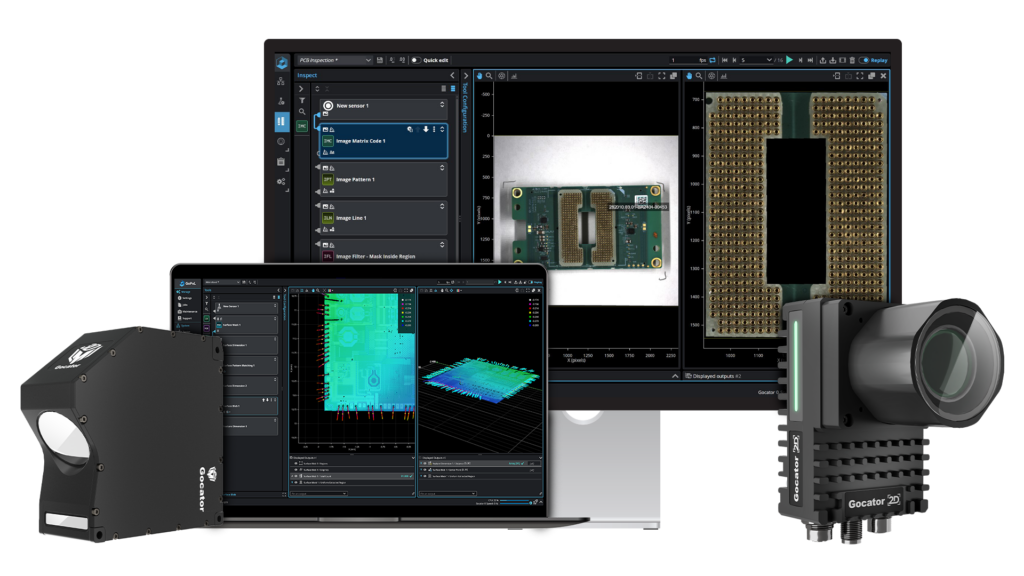Close the right viewer panel
The width and height of the screenshot is (1024, 576).
[x=883, y=75]
